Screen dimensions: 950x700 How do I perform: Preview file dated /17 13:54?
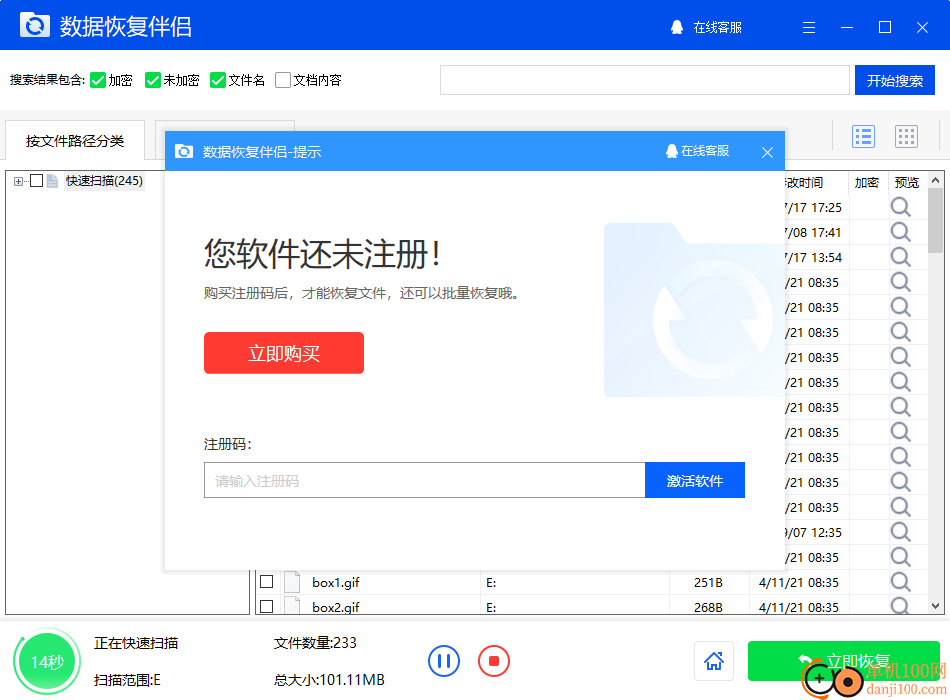pyautogui.click(x=900, y=257)
